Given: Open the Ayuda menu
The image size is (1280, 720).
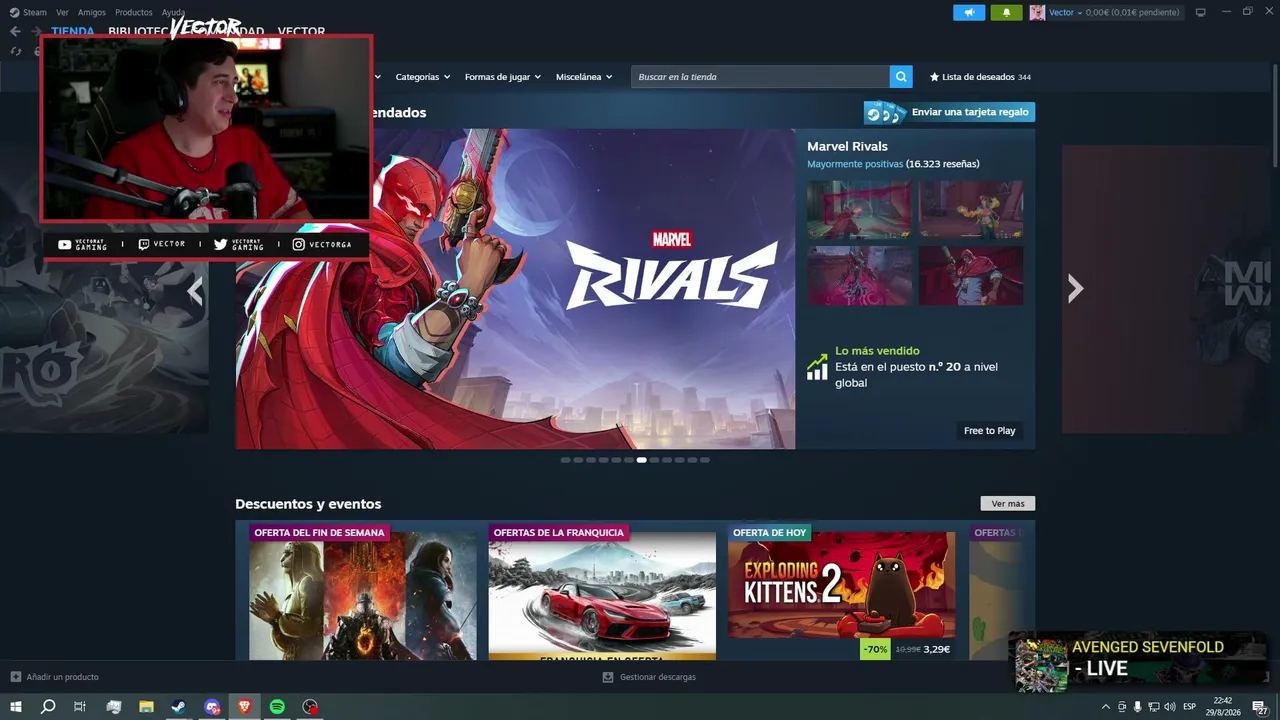Looking at the screenshot, I should click(173, 12).
